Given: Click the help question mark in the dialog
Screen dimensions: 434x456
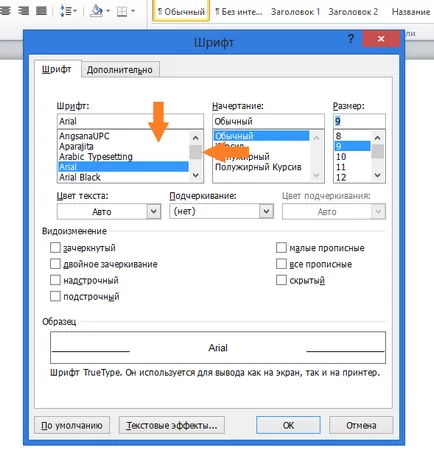Looking at the screenshot, I should click(x=351, y=39).
